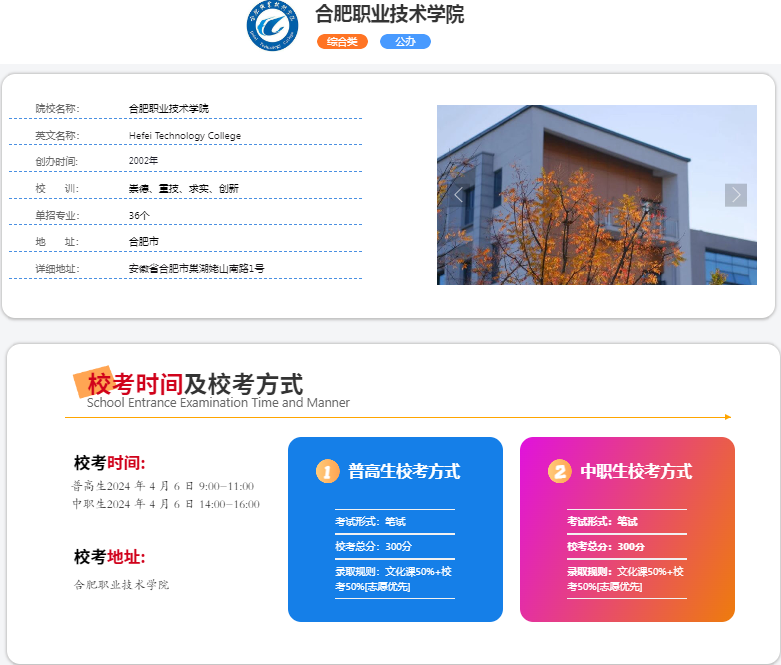The height and width of the screenshot is (665, 781).
Task: Click the 校考时间 subheading
Action: tap(110, 463)
